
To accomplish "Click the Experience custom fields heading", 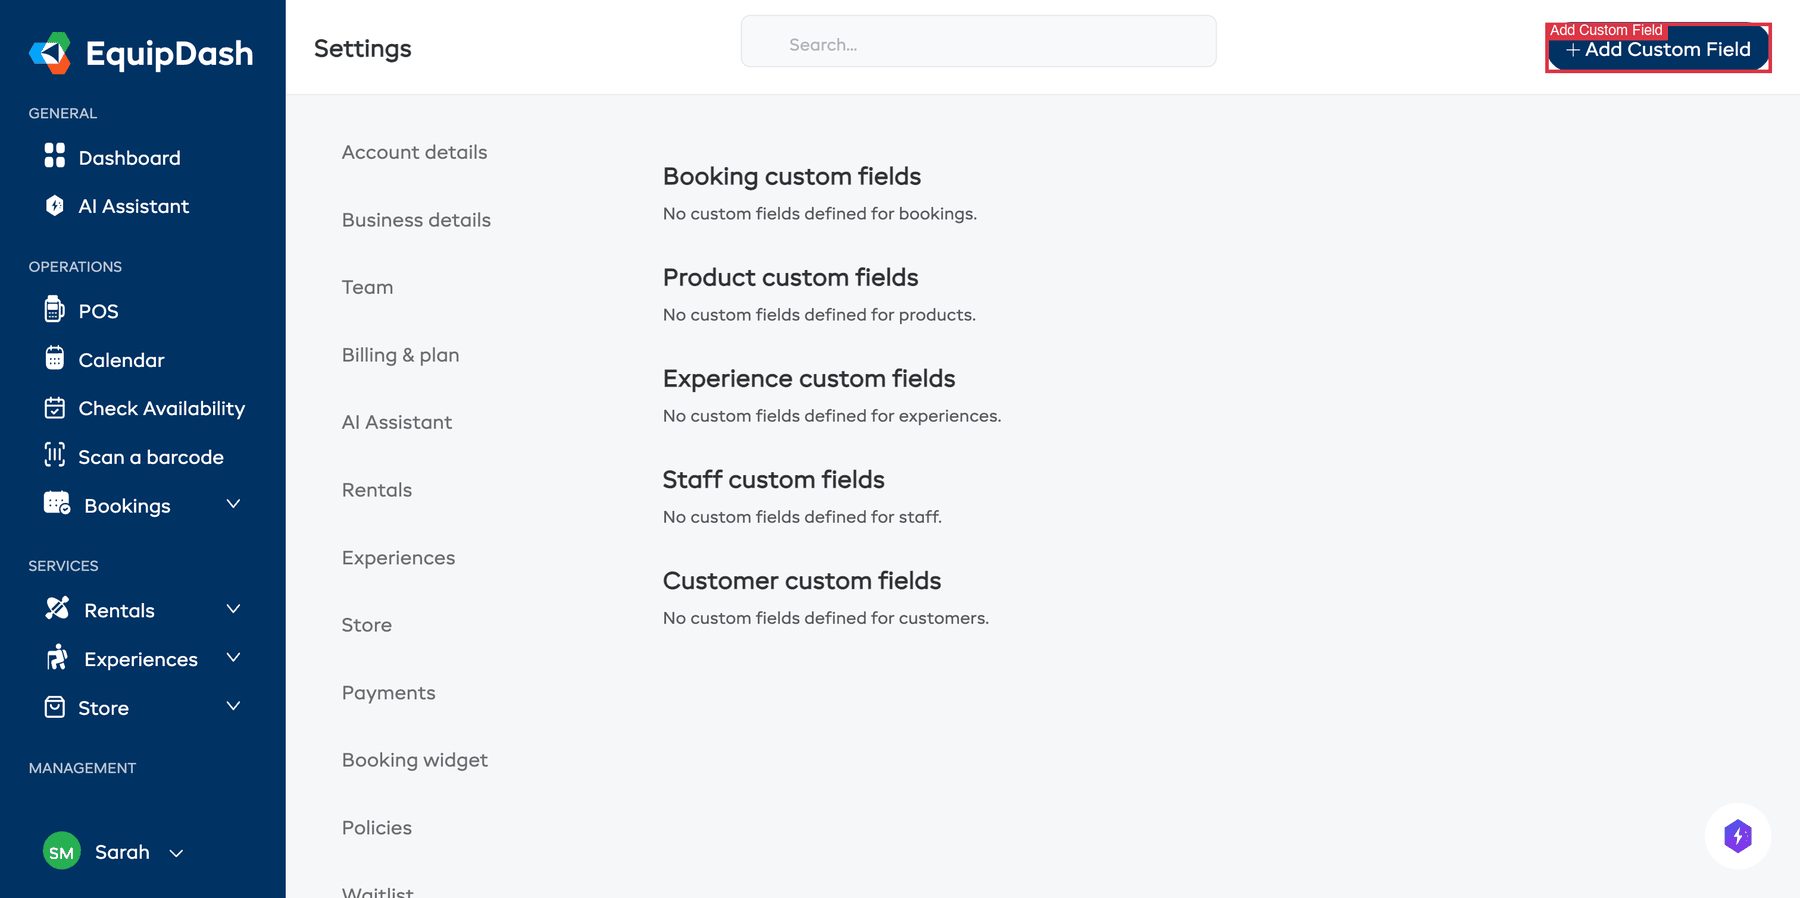I will tap(809, 378).
